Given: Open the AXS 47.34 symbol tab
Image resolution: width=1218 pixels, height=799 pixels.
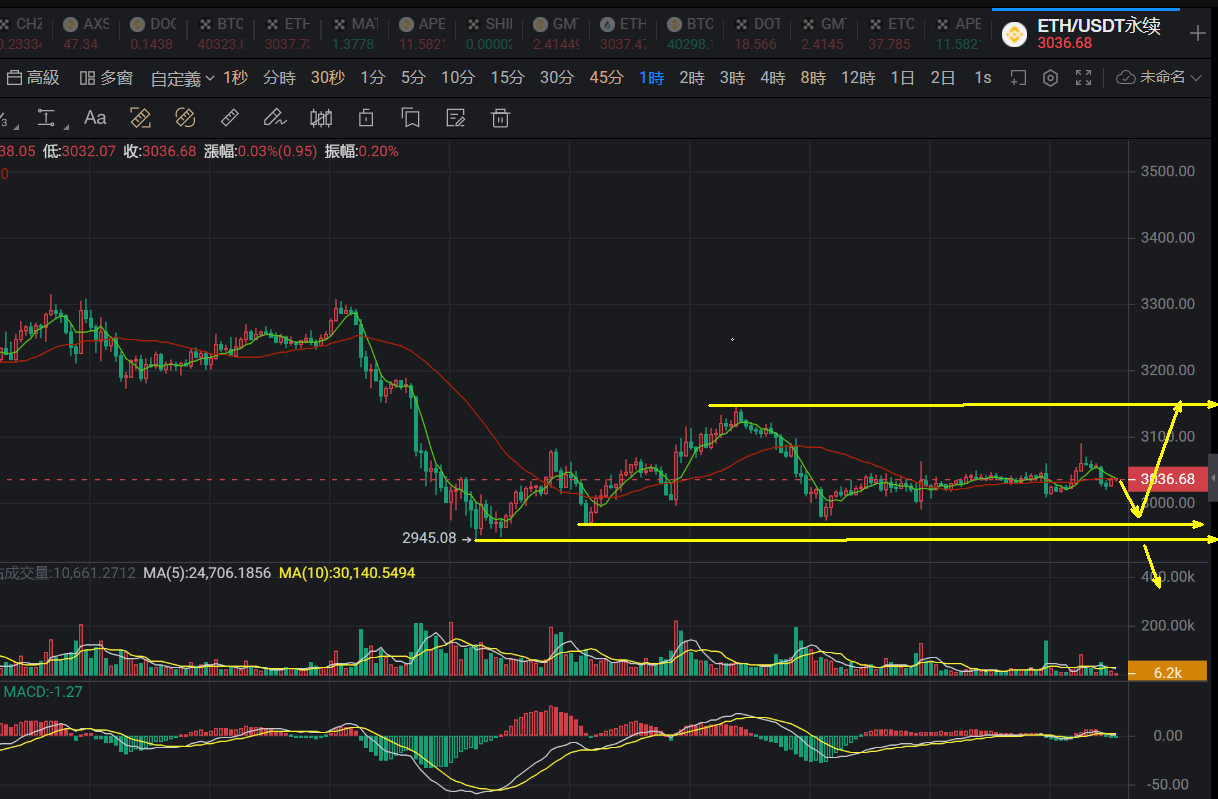Looking at the screenshot, I should (87, 33).
